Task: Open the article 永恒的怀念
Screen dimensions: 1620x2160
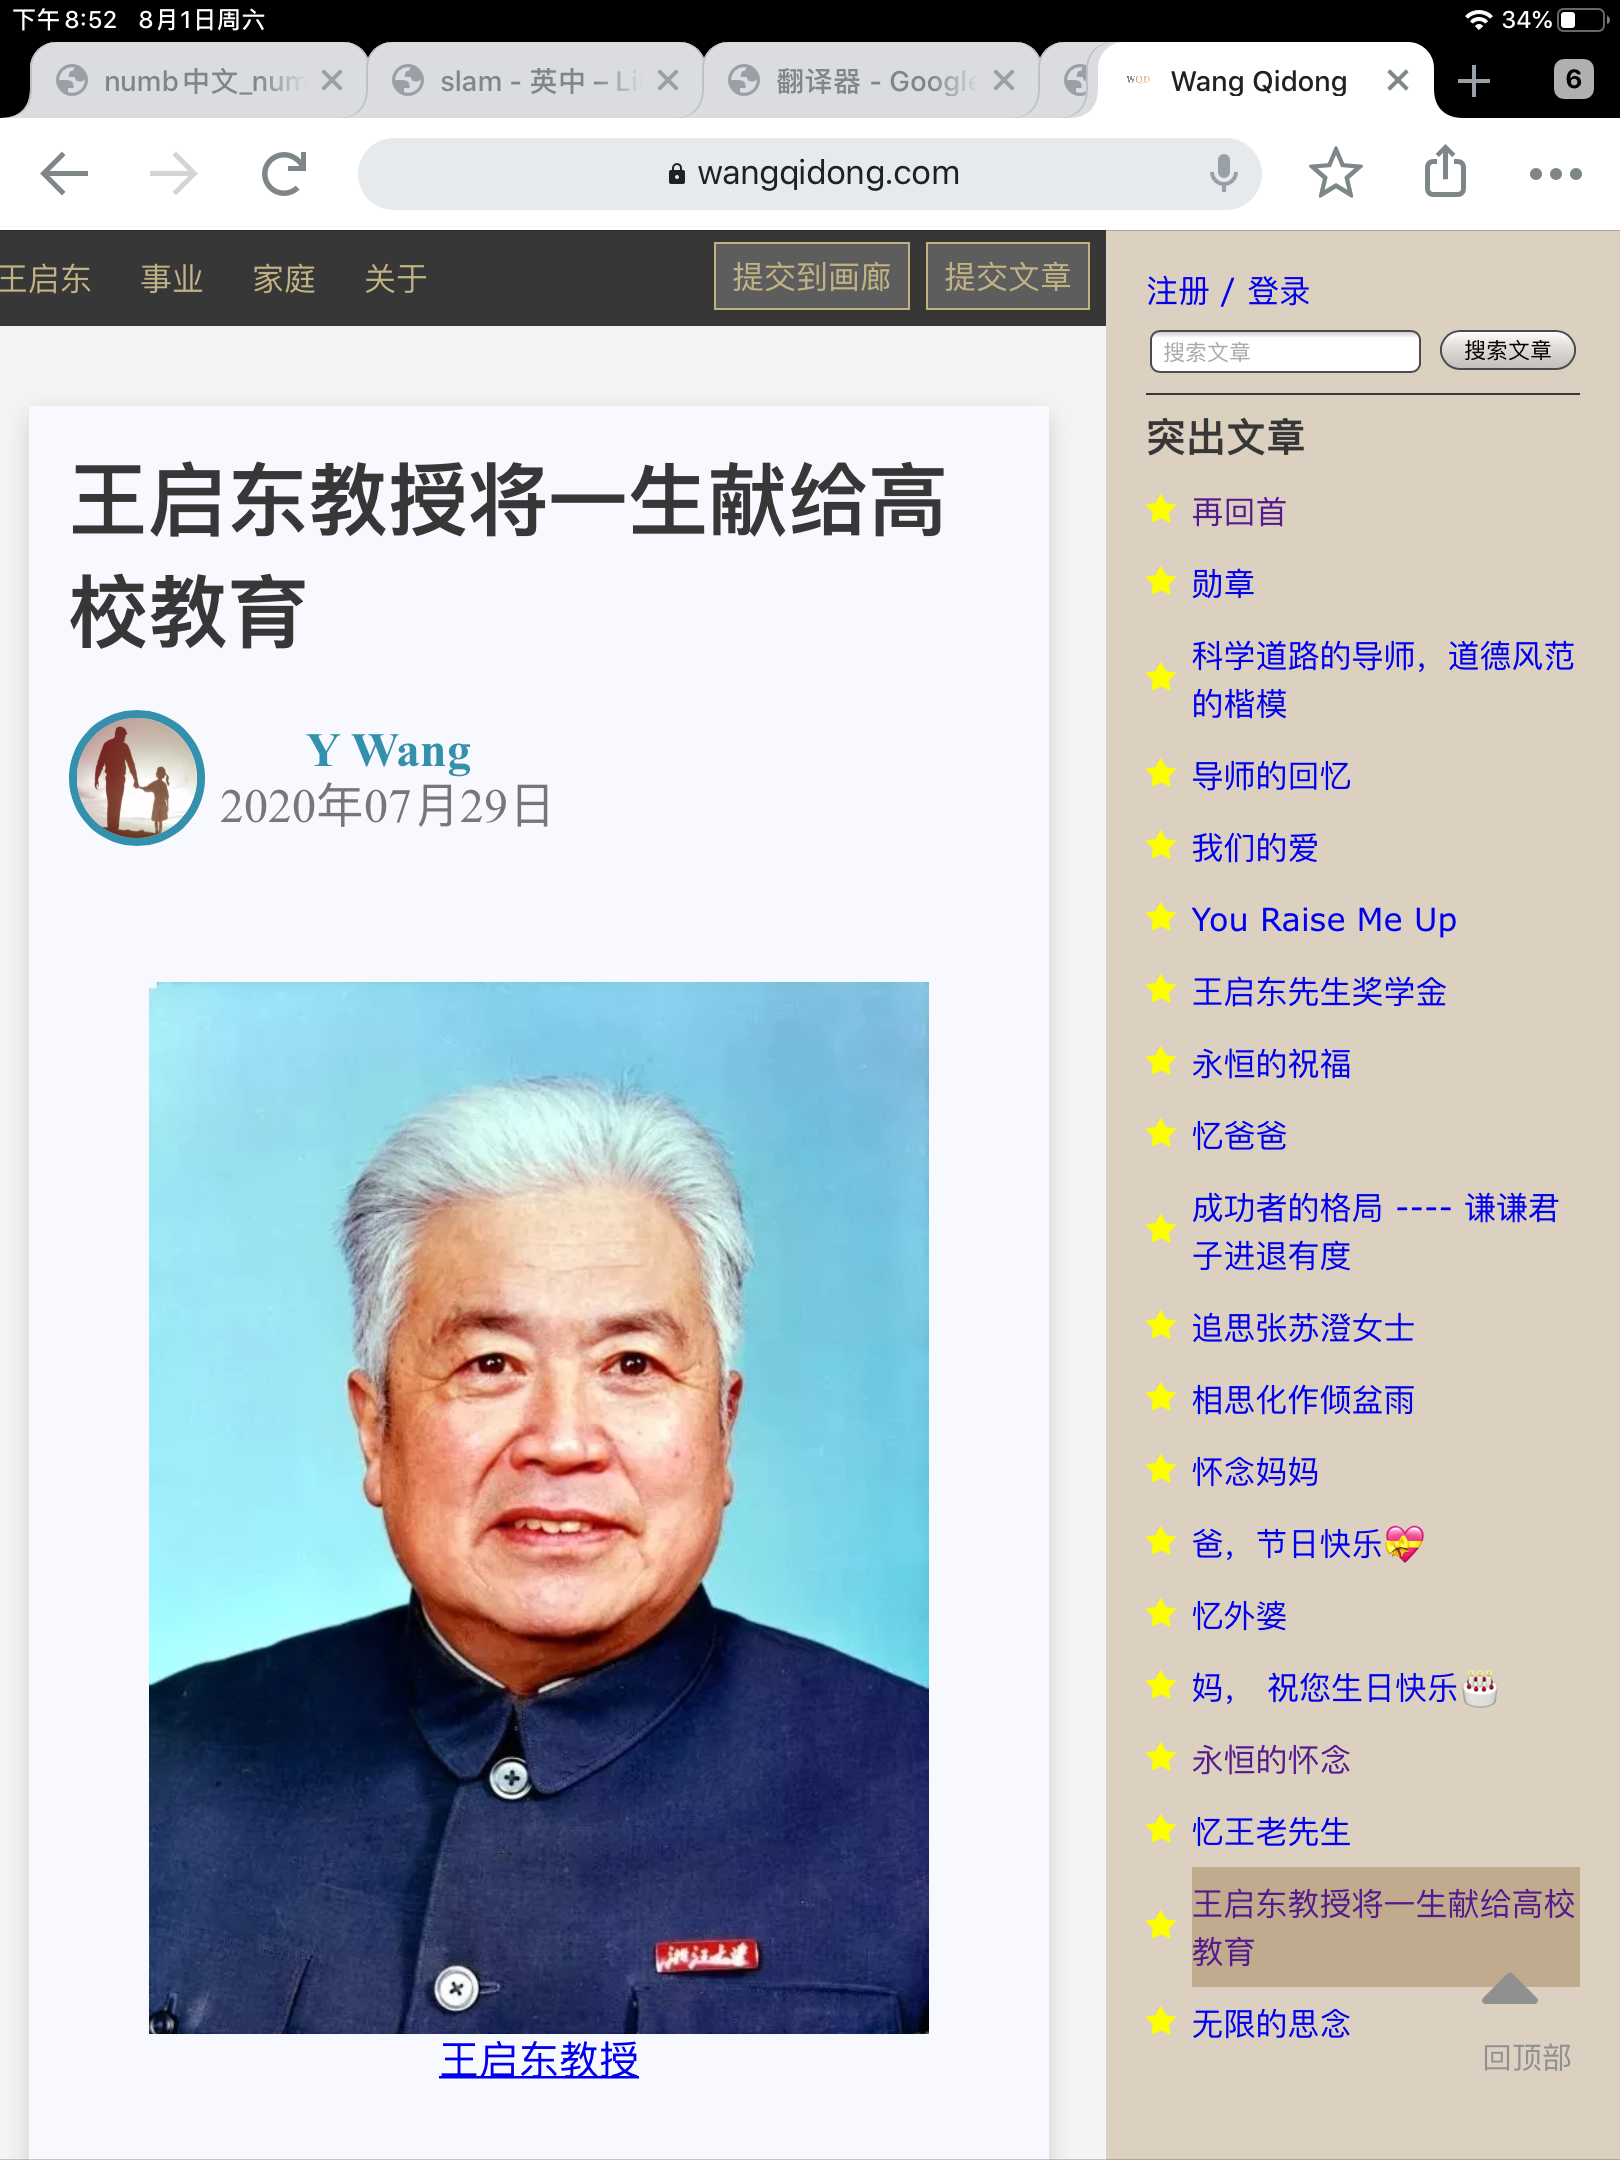Action: click(x=1271, y=1760)
